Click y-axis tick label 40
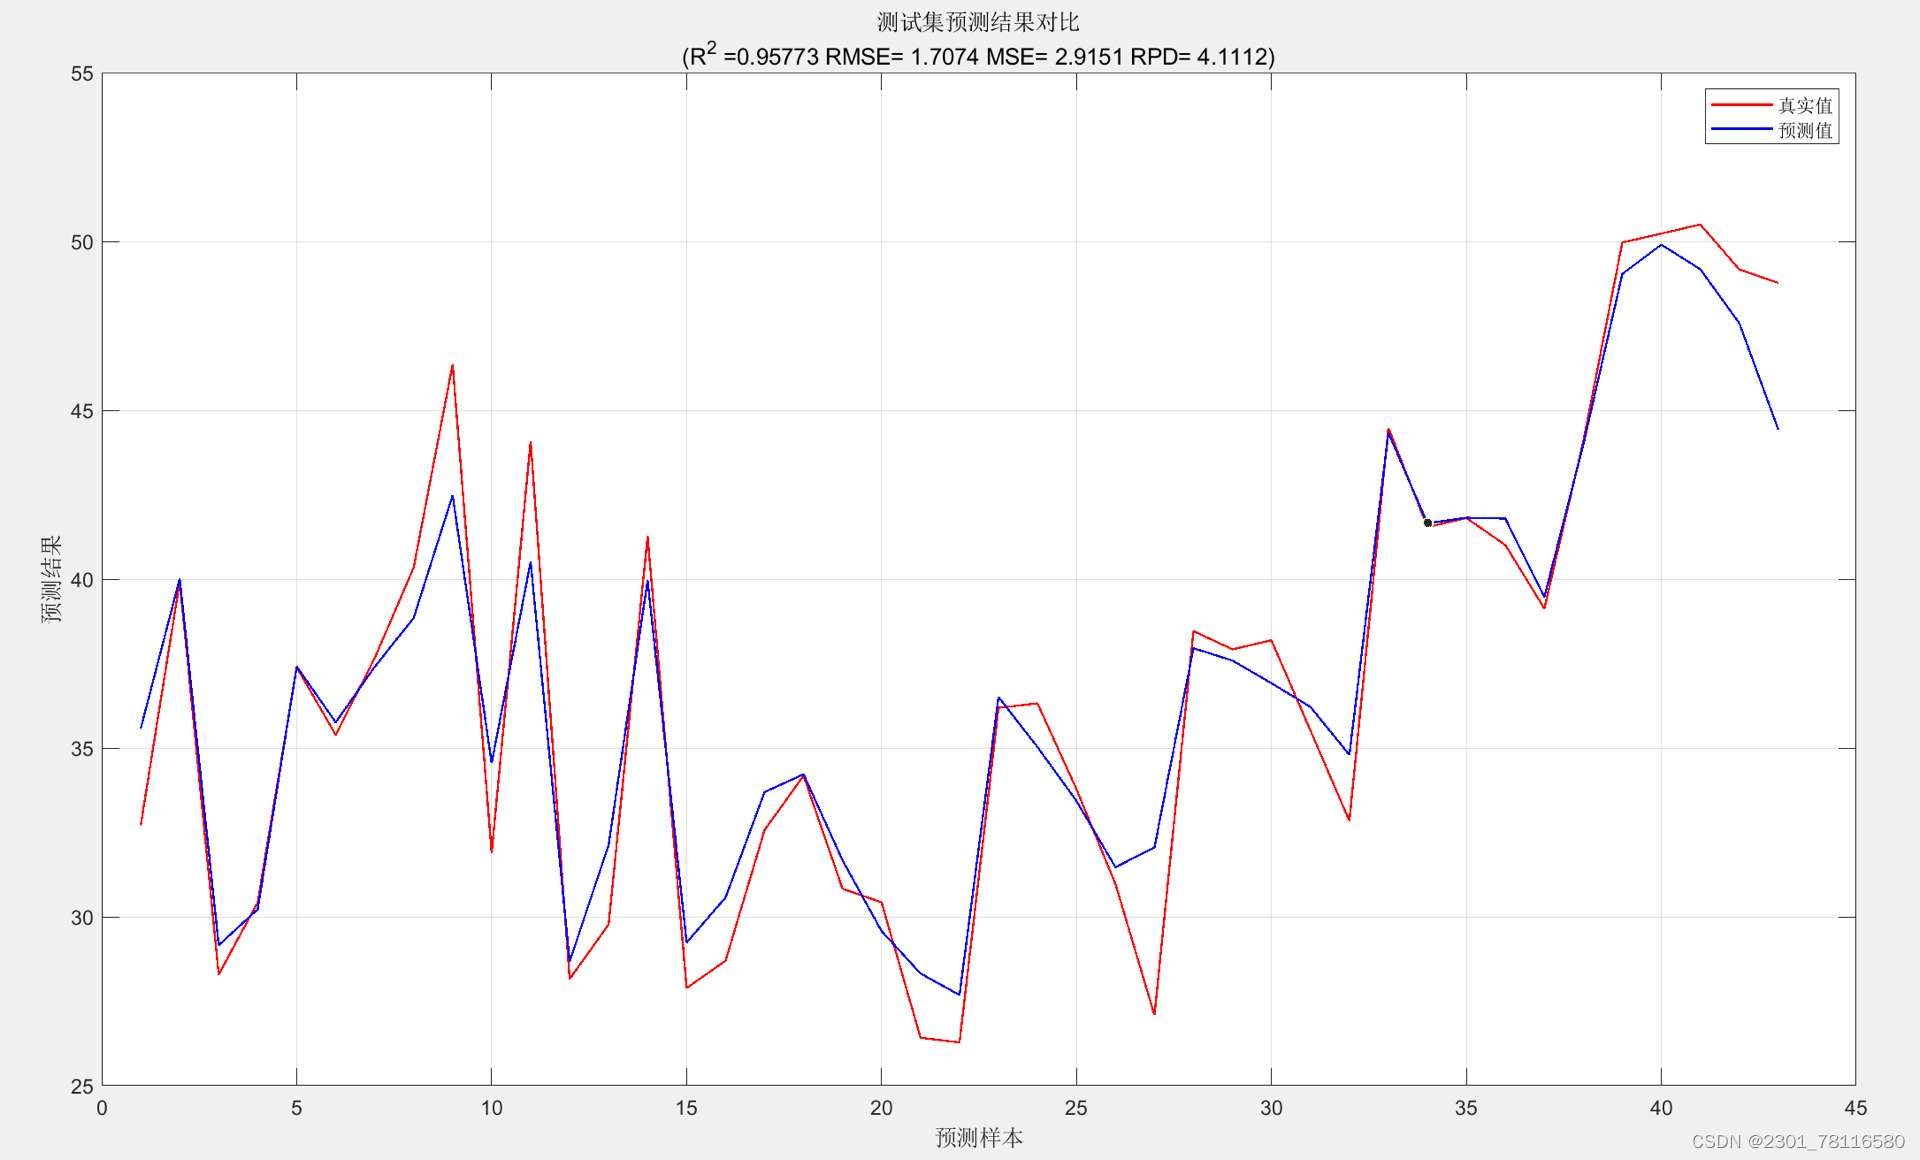The width and height of the screenshot is (1920, 1160). [82, 580]
